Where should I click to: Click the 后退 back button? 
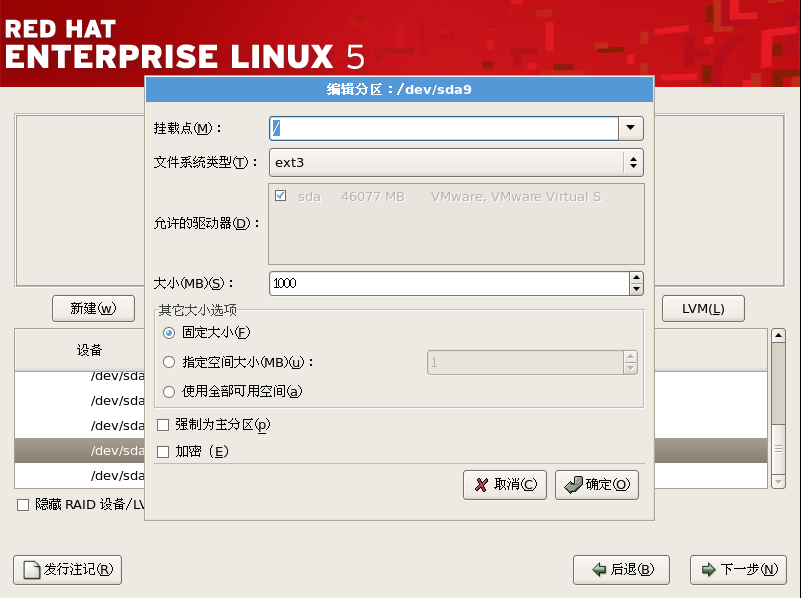(621, 569)
